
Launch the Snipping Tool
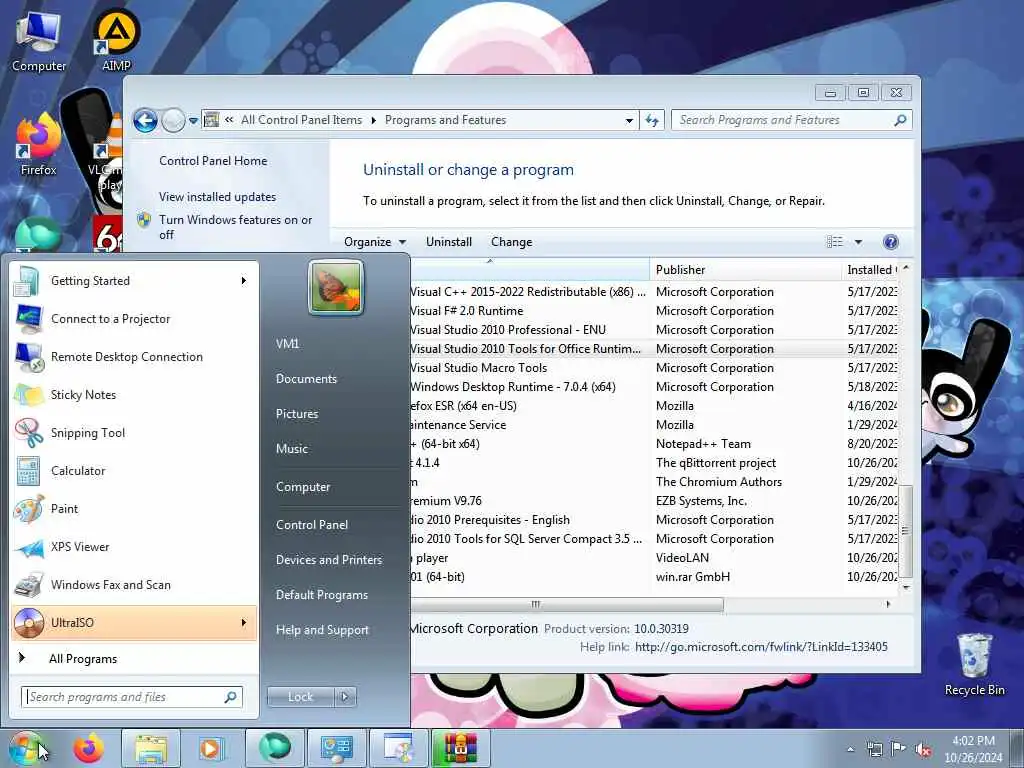(134, 432)
